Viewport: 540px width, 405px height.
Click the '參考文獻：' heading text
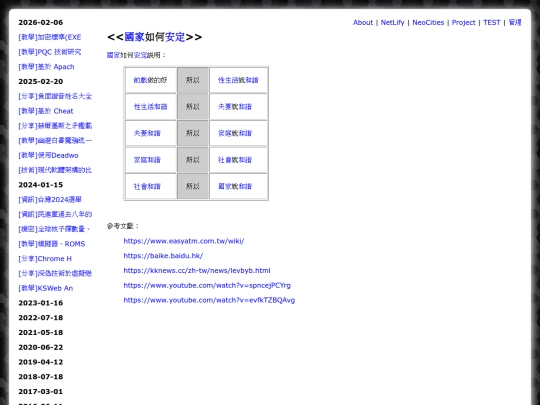(123, 226)
